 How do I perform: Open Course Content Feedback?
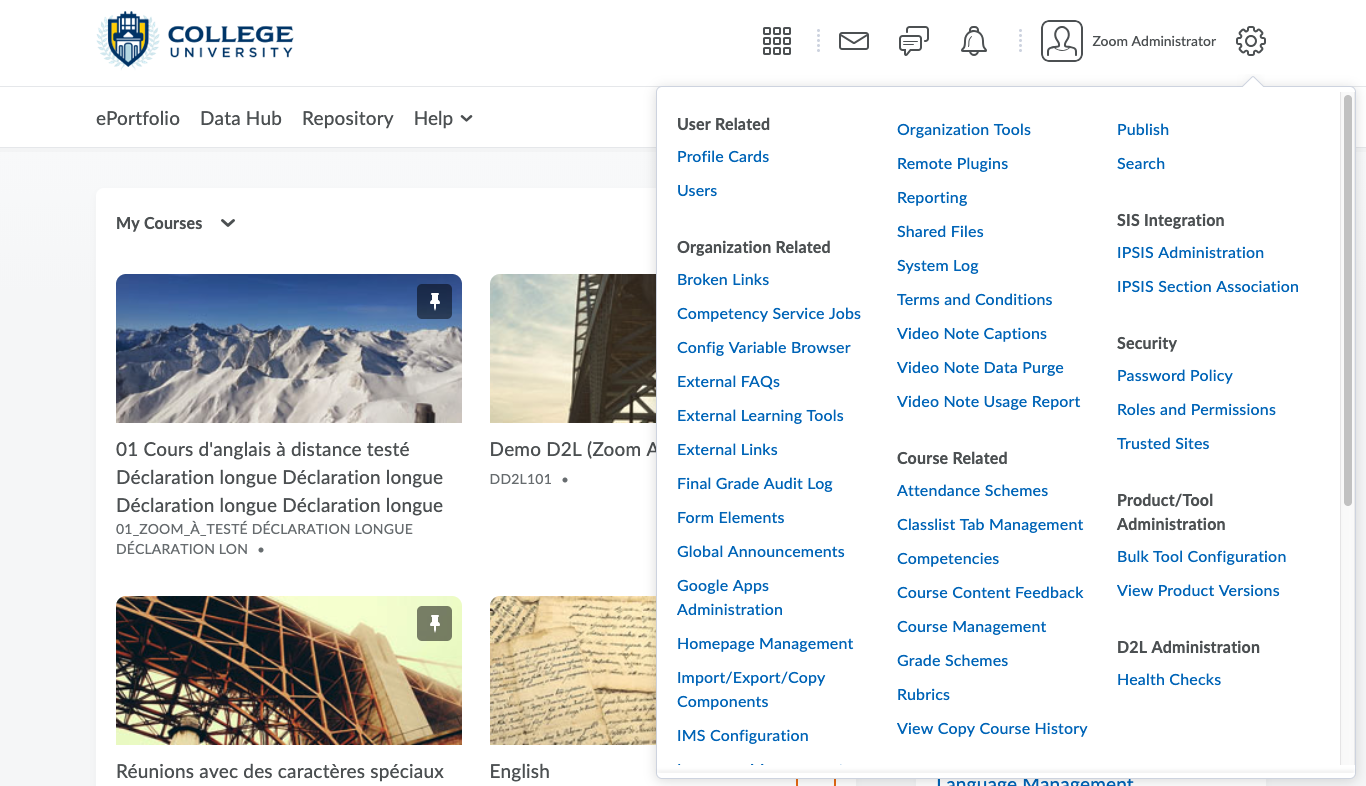coord(990,593)
